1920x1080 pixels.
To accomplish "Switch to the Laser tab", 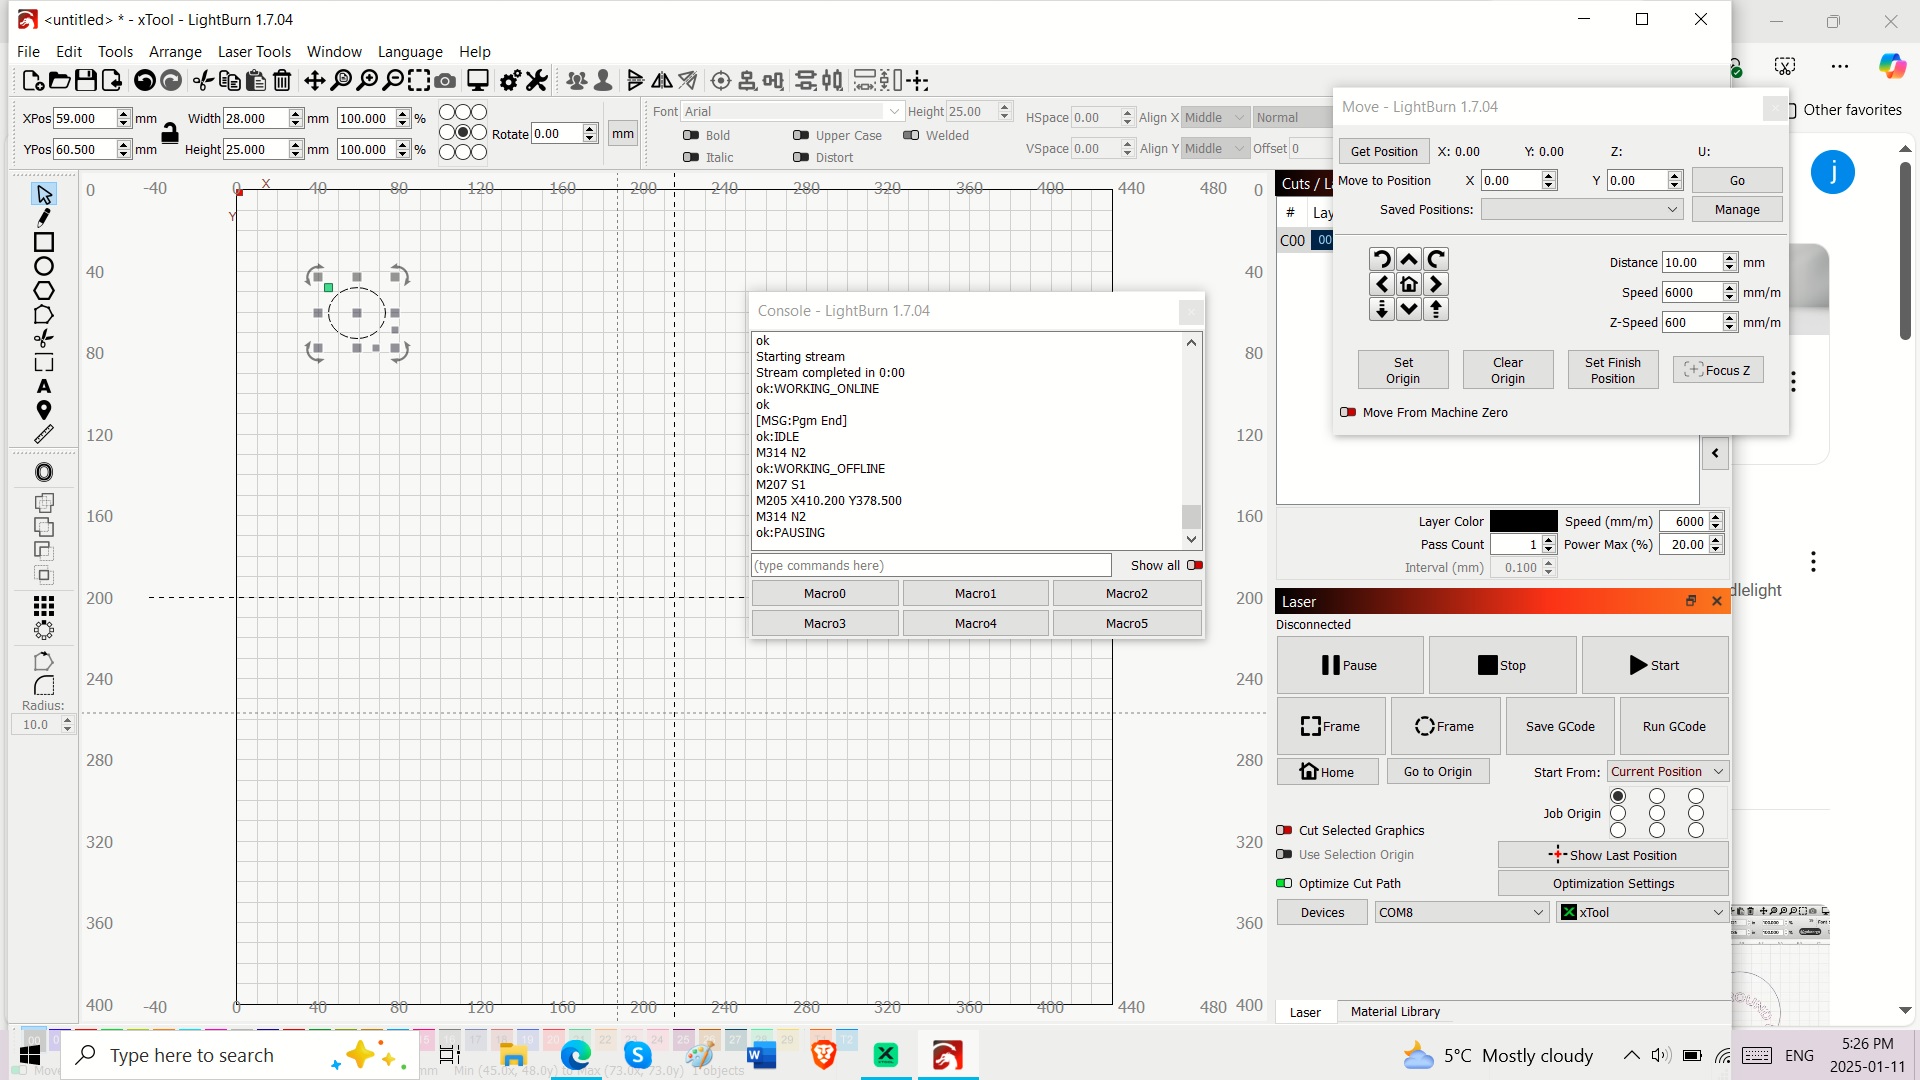I will pos(1305,1013).
